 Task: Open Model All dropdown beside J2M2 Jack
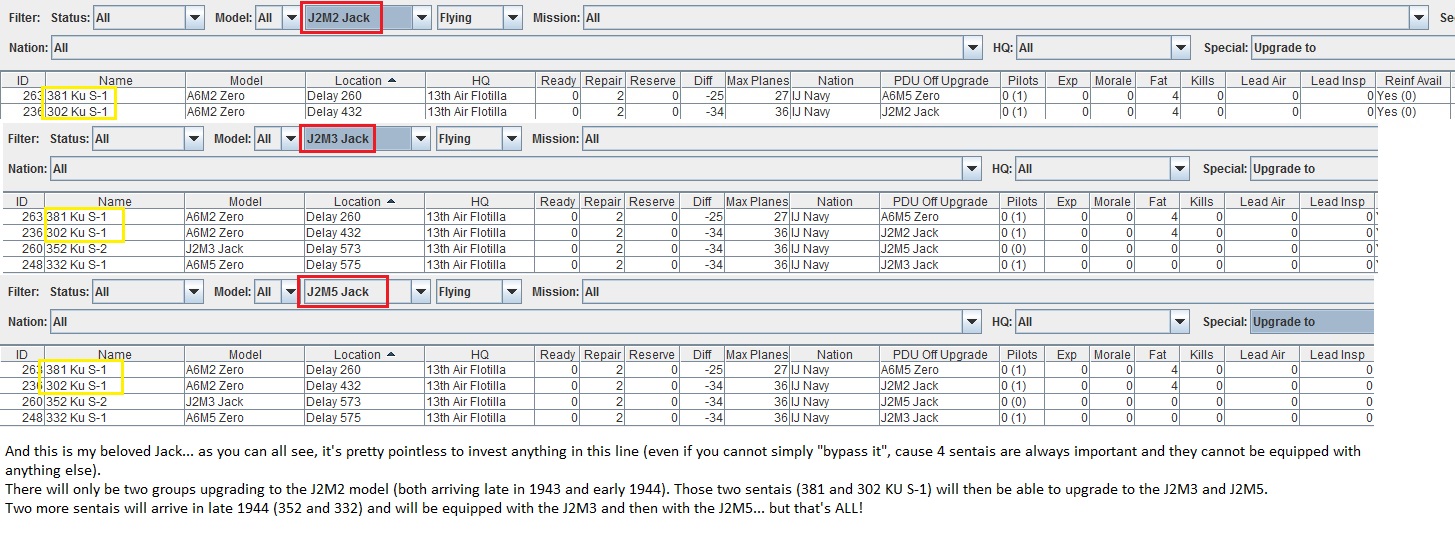point(277,18)
